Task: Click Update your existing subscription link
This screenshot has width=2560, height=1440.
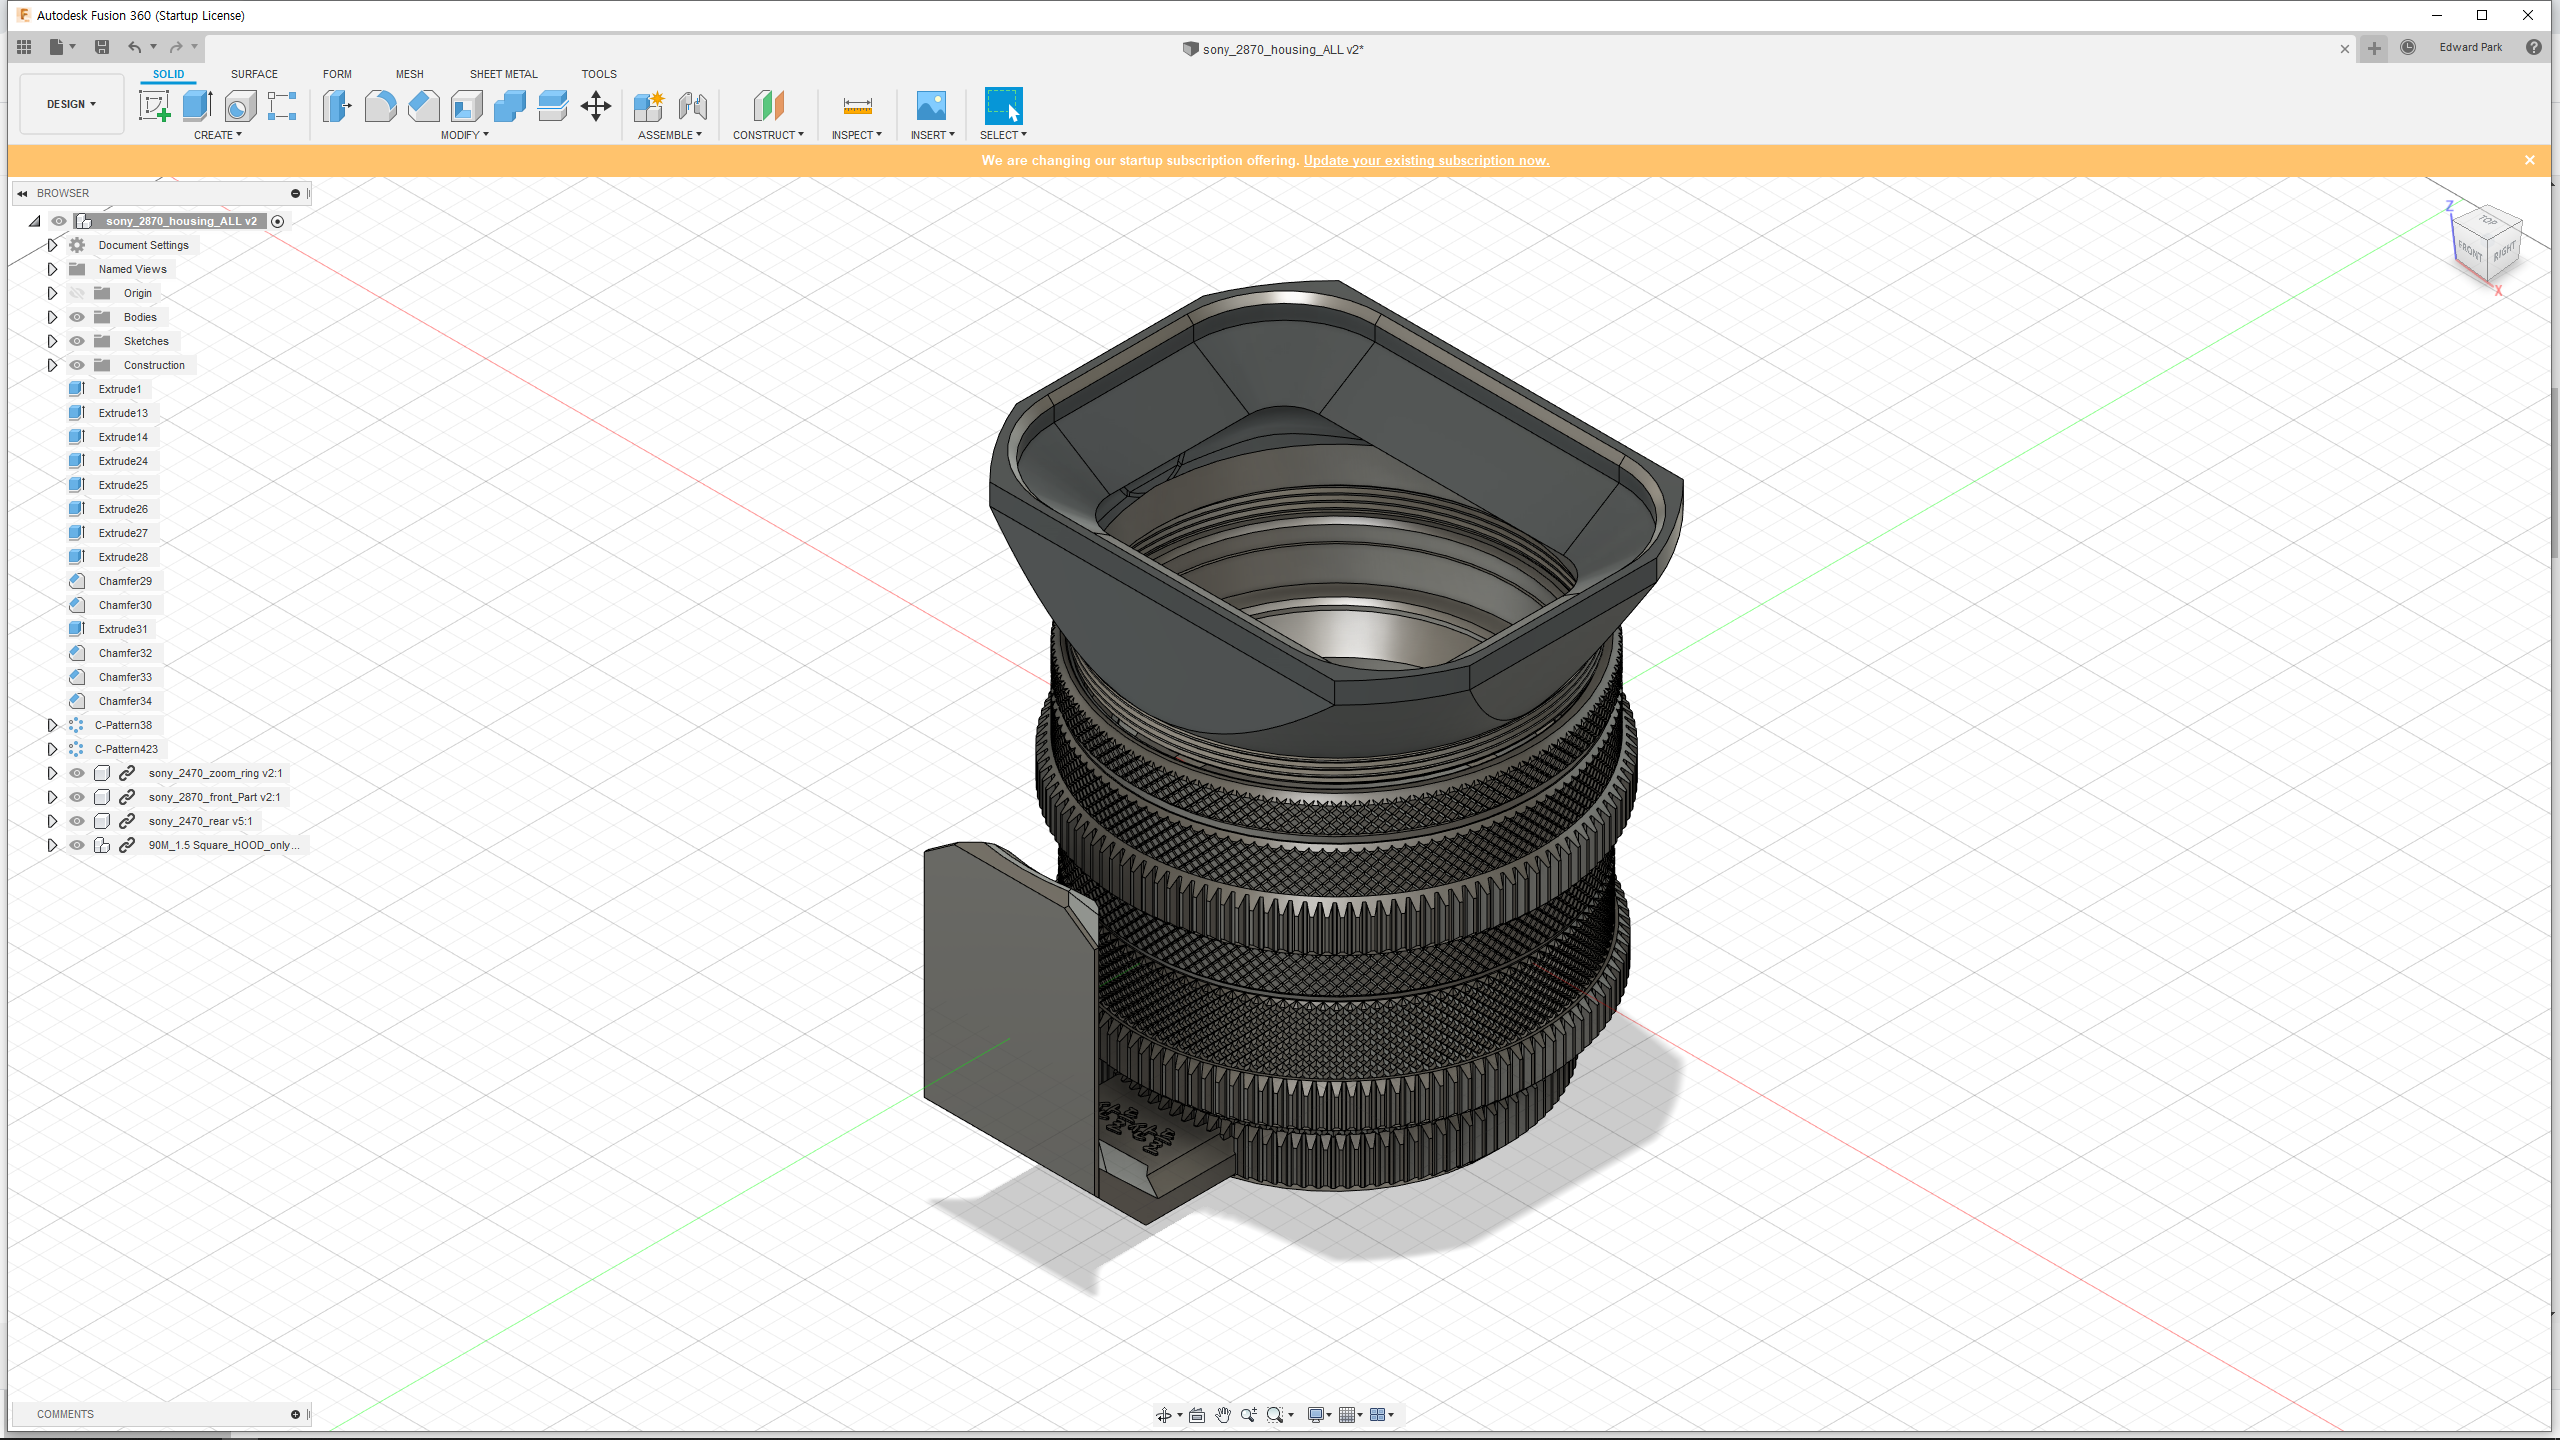Action: 1426,160
